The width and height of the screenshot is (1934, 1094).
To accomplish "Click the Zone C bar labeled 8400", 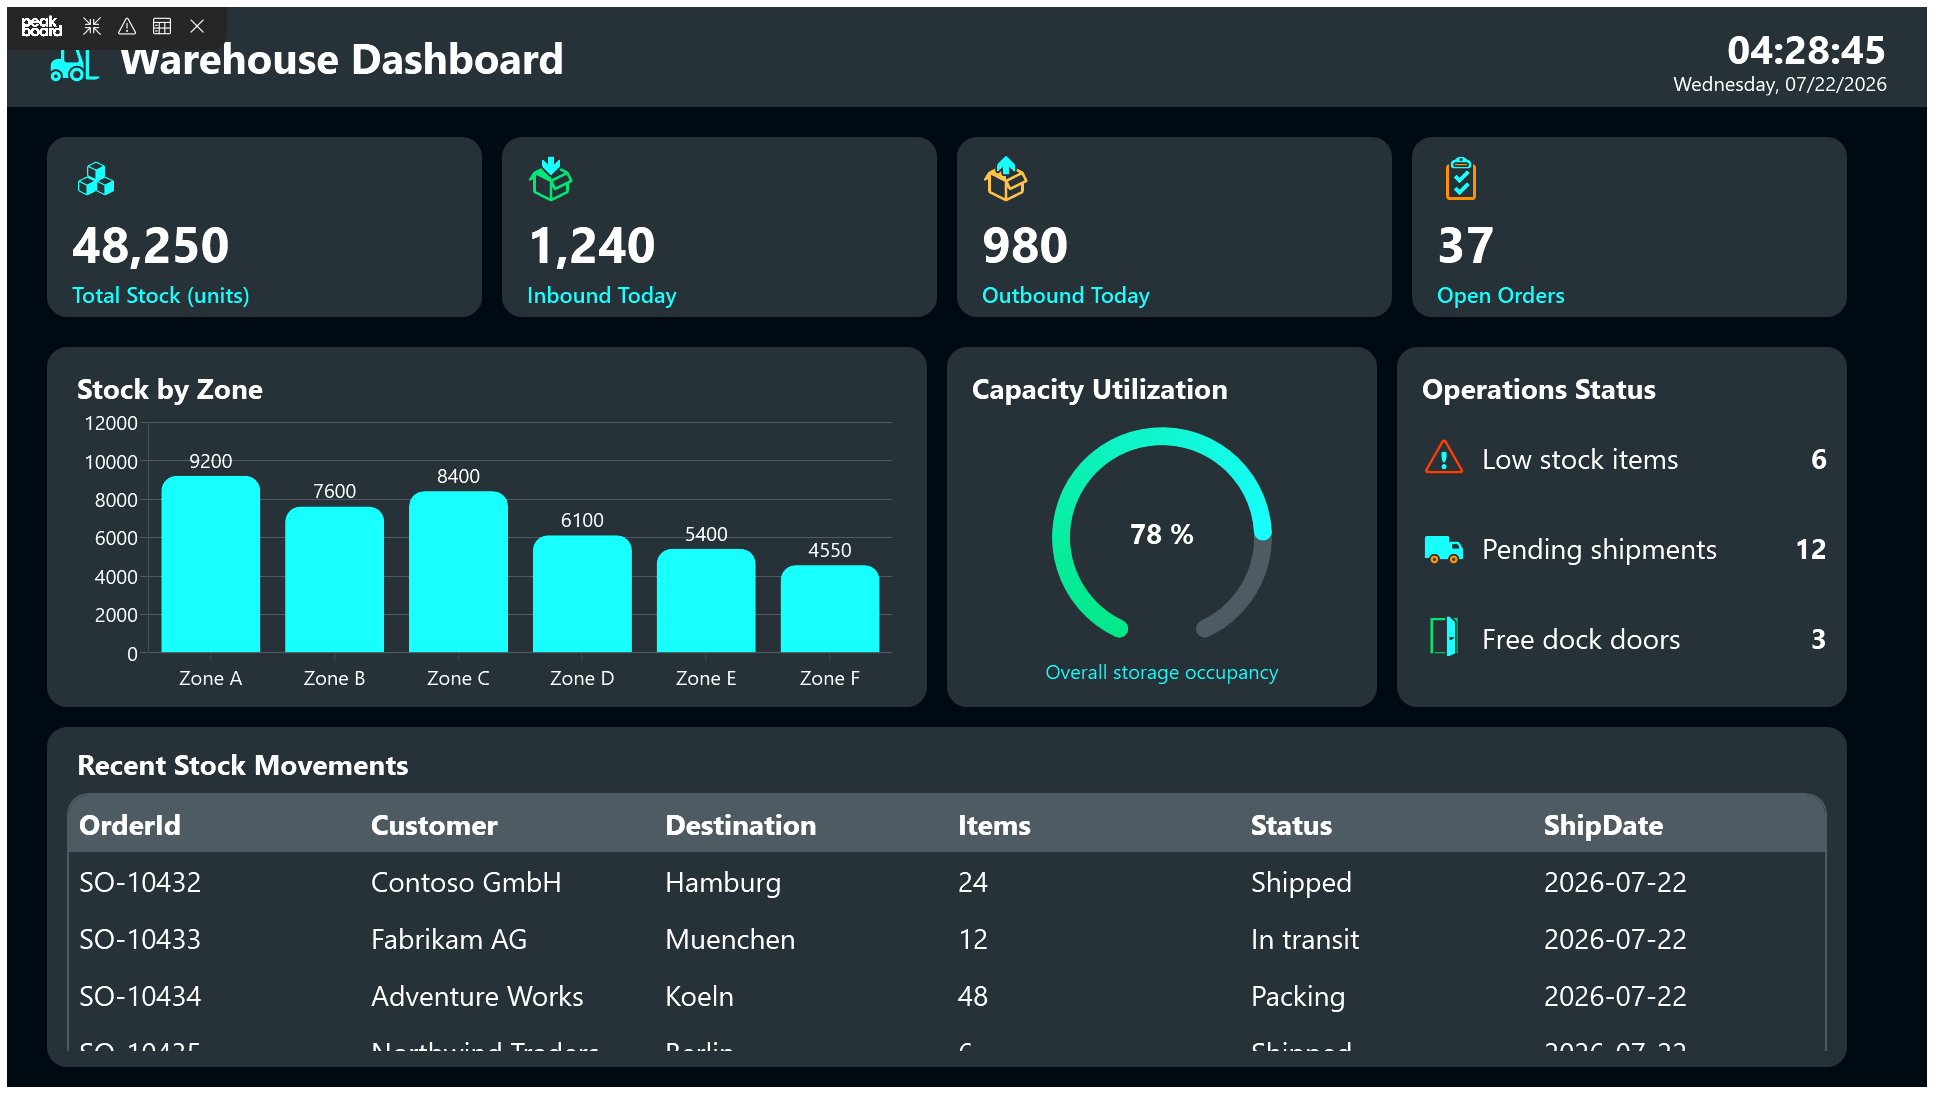I will tap(459, 572).
